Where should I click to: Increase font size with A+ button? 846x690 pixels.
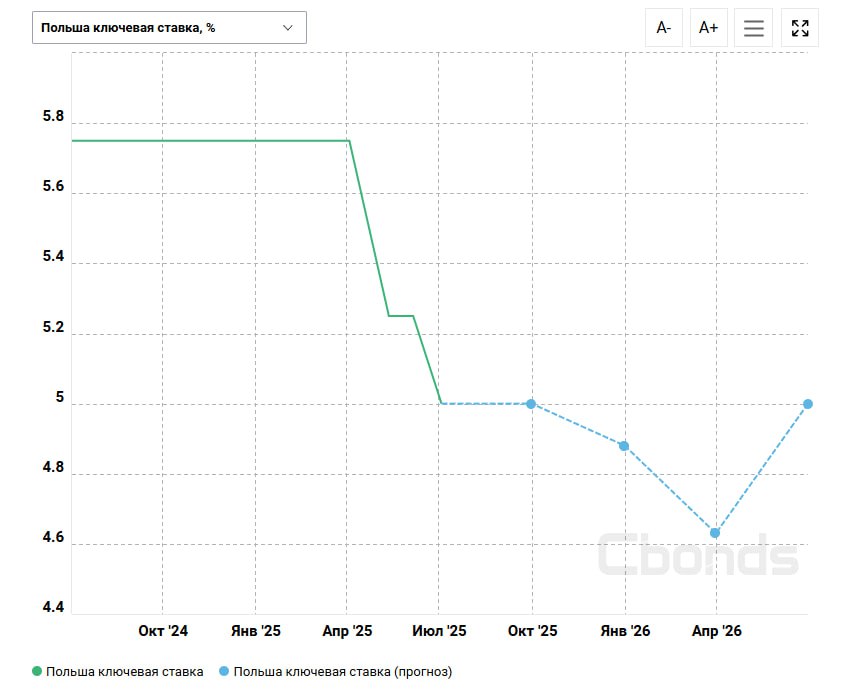click(708, 28)
